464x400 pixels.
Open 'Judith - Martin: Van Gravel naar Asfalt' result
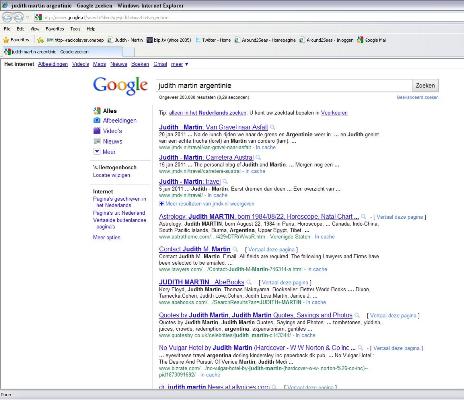point(213,127)
